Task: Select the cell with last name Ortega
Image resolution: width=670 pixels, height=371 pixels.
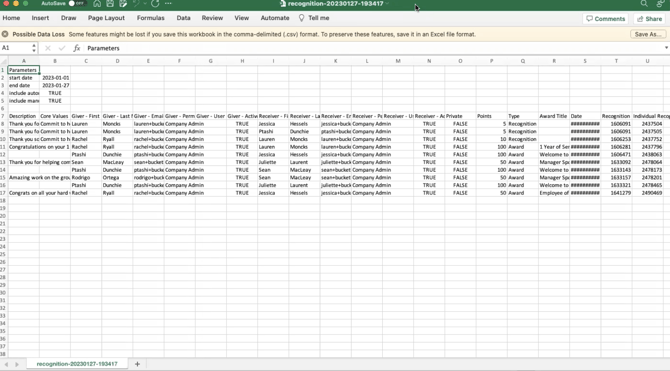Action: (117, 177)
